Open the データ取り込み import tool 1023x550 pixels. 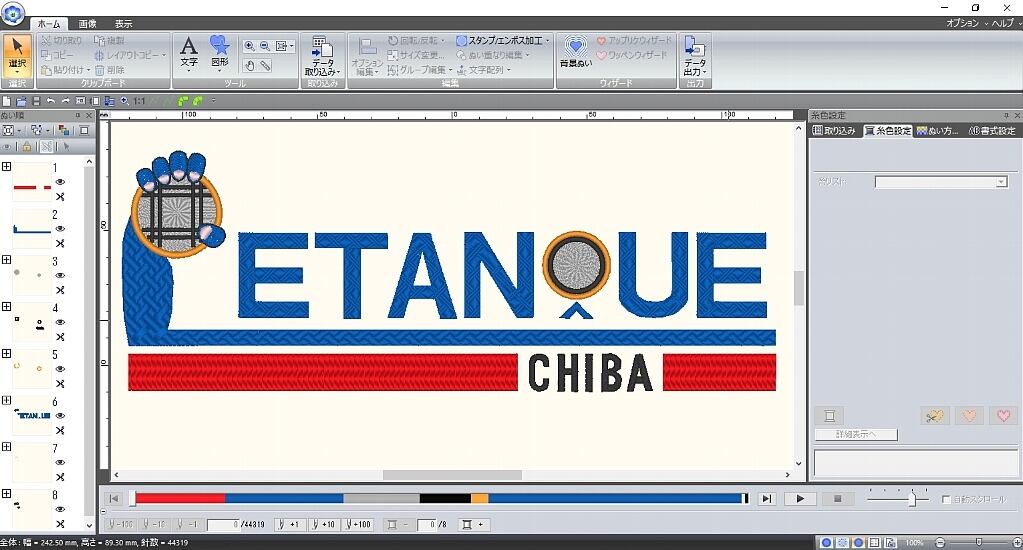(322, 56)
